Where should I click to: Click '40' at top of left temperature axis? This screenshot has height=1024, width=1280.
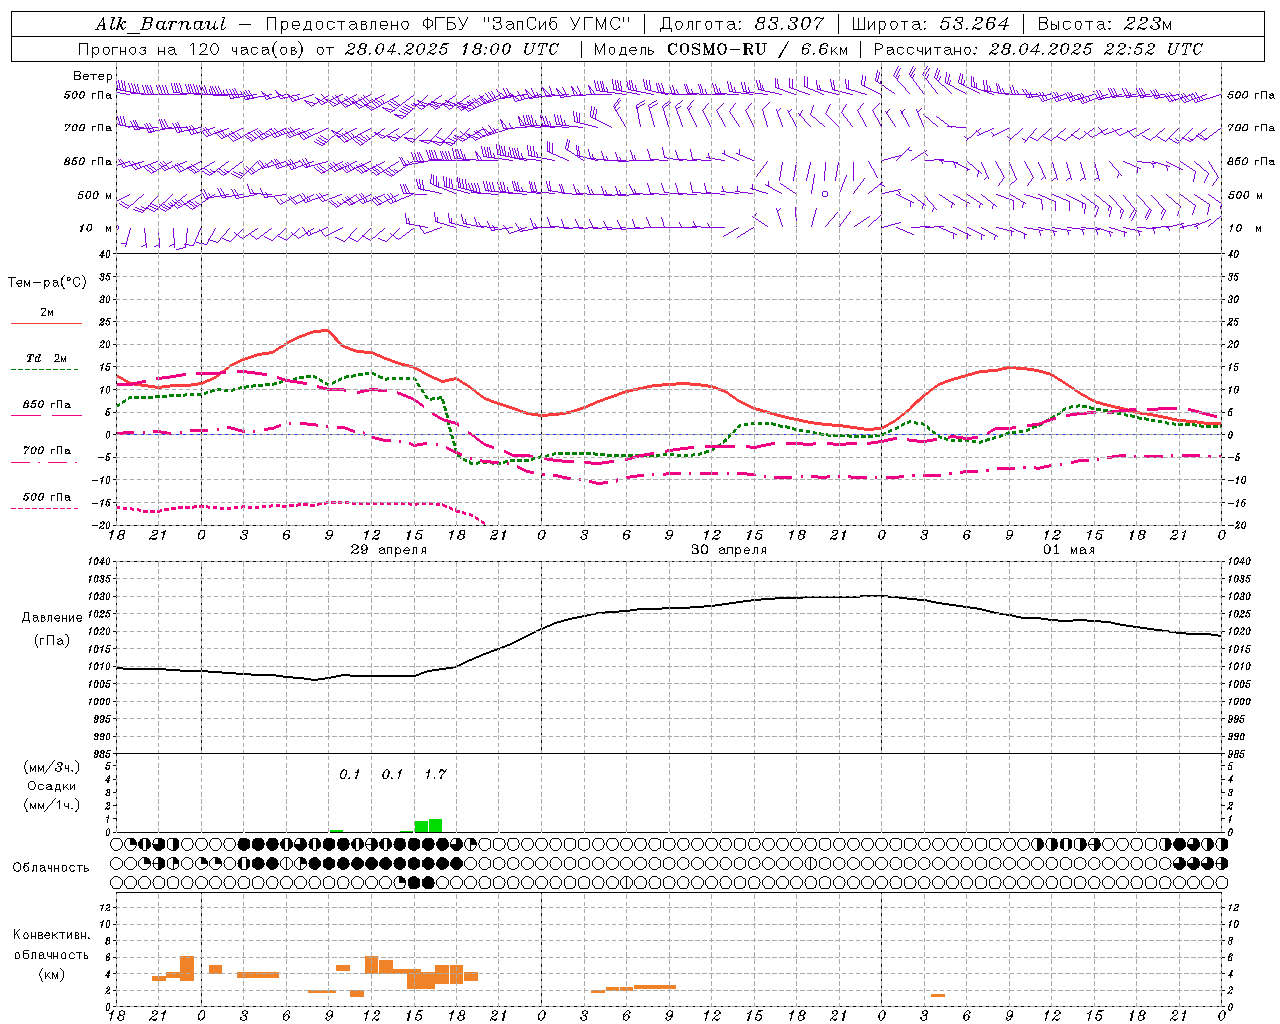coord(105,254)
